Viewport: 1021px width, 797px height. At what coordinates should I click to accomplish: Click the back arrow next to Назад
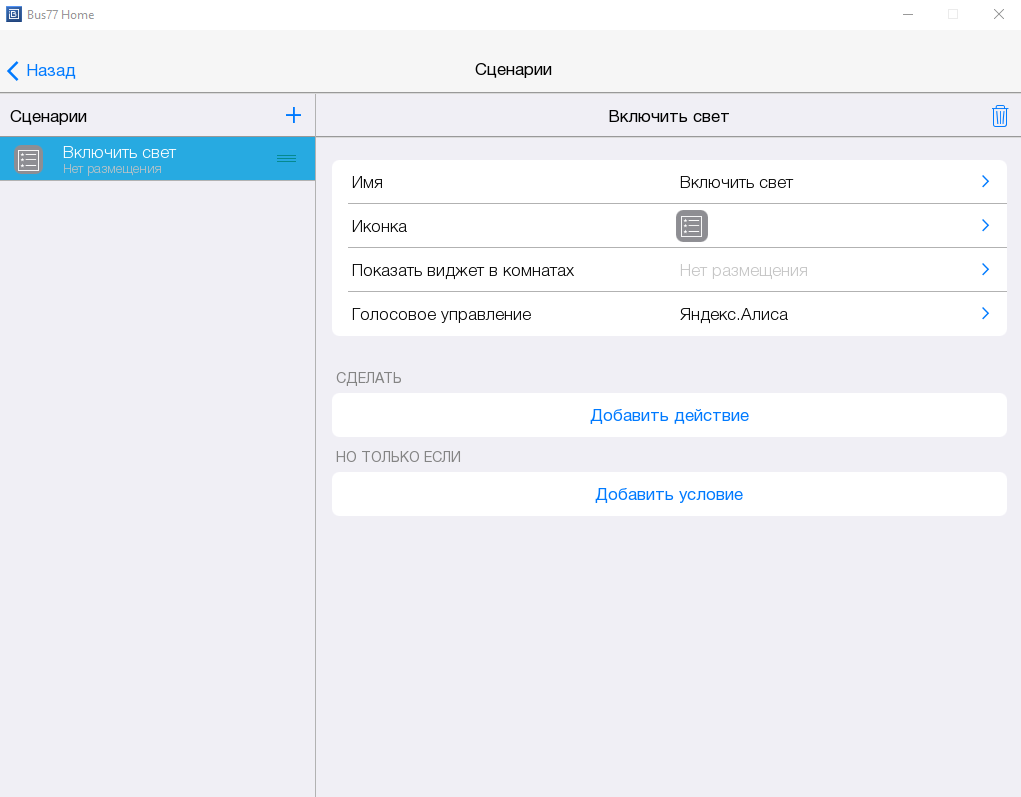(x=13, y=70)
